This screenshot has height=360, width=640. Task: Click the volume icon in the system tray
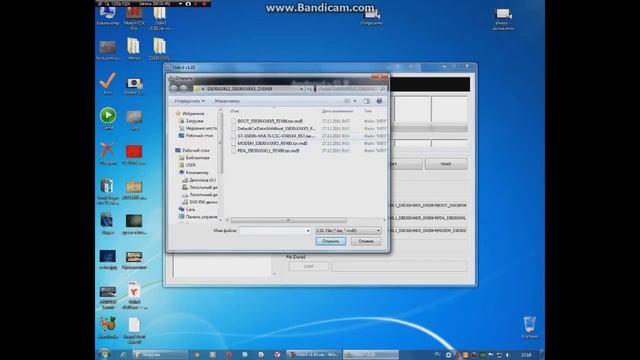(507, 355)
